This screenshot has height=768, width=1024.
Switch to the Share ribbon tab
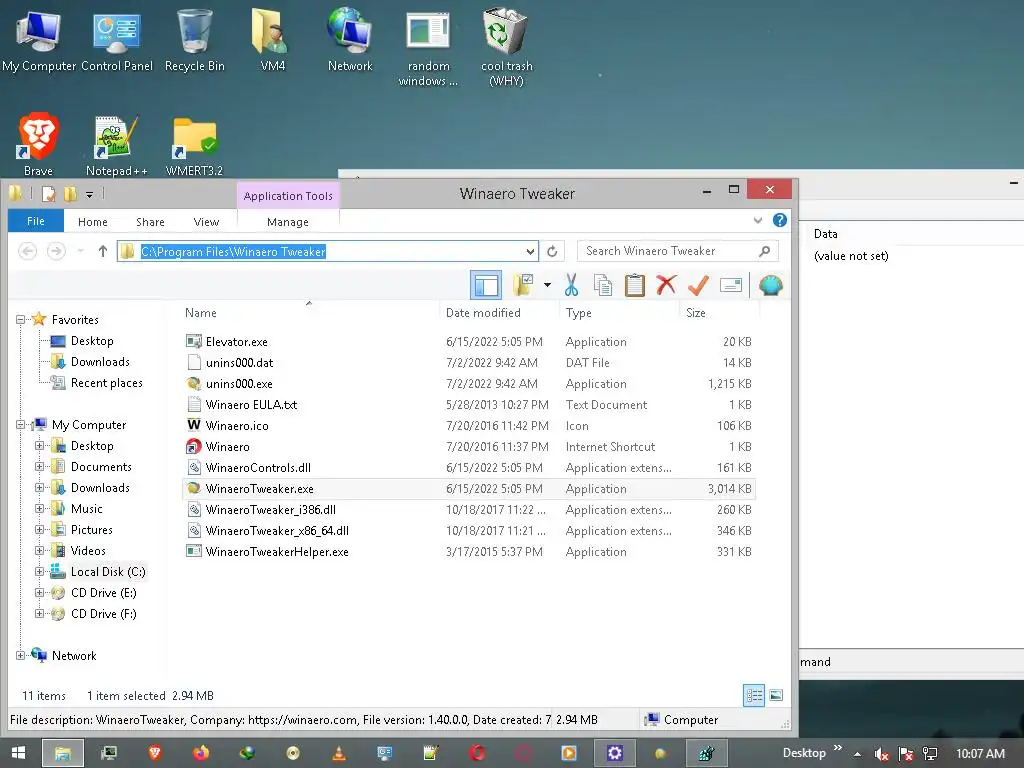click(x=150, y=222)
